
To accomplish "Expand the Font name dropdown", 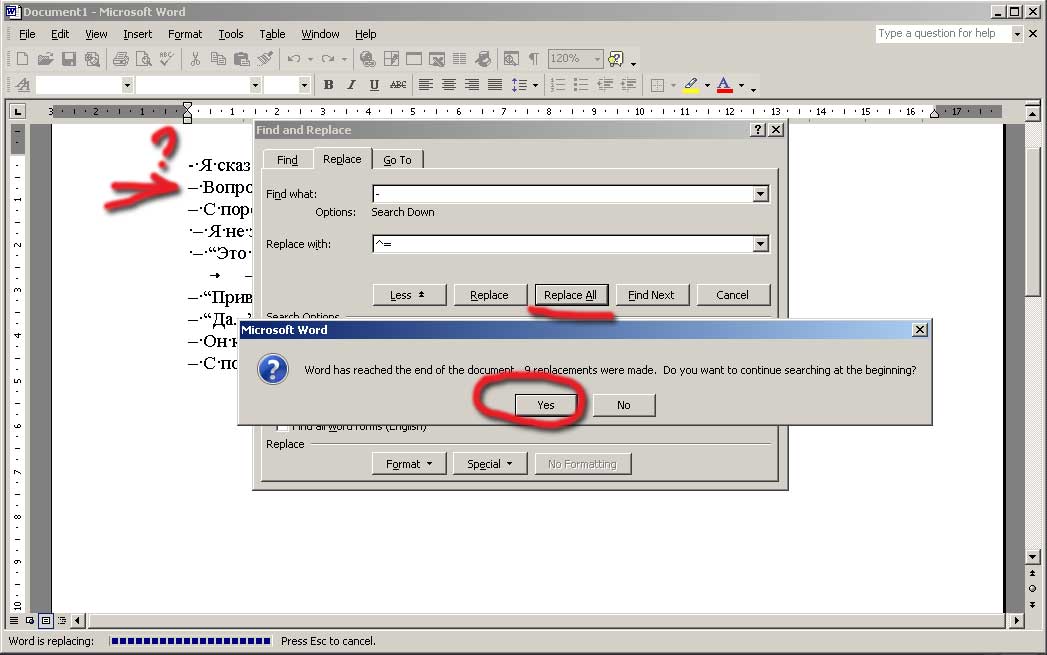I will [254, 85].
